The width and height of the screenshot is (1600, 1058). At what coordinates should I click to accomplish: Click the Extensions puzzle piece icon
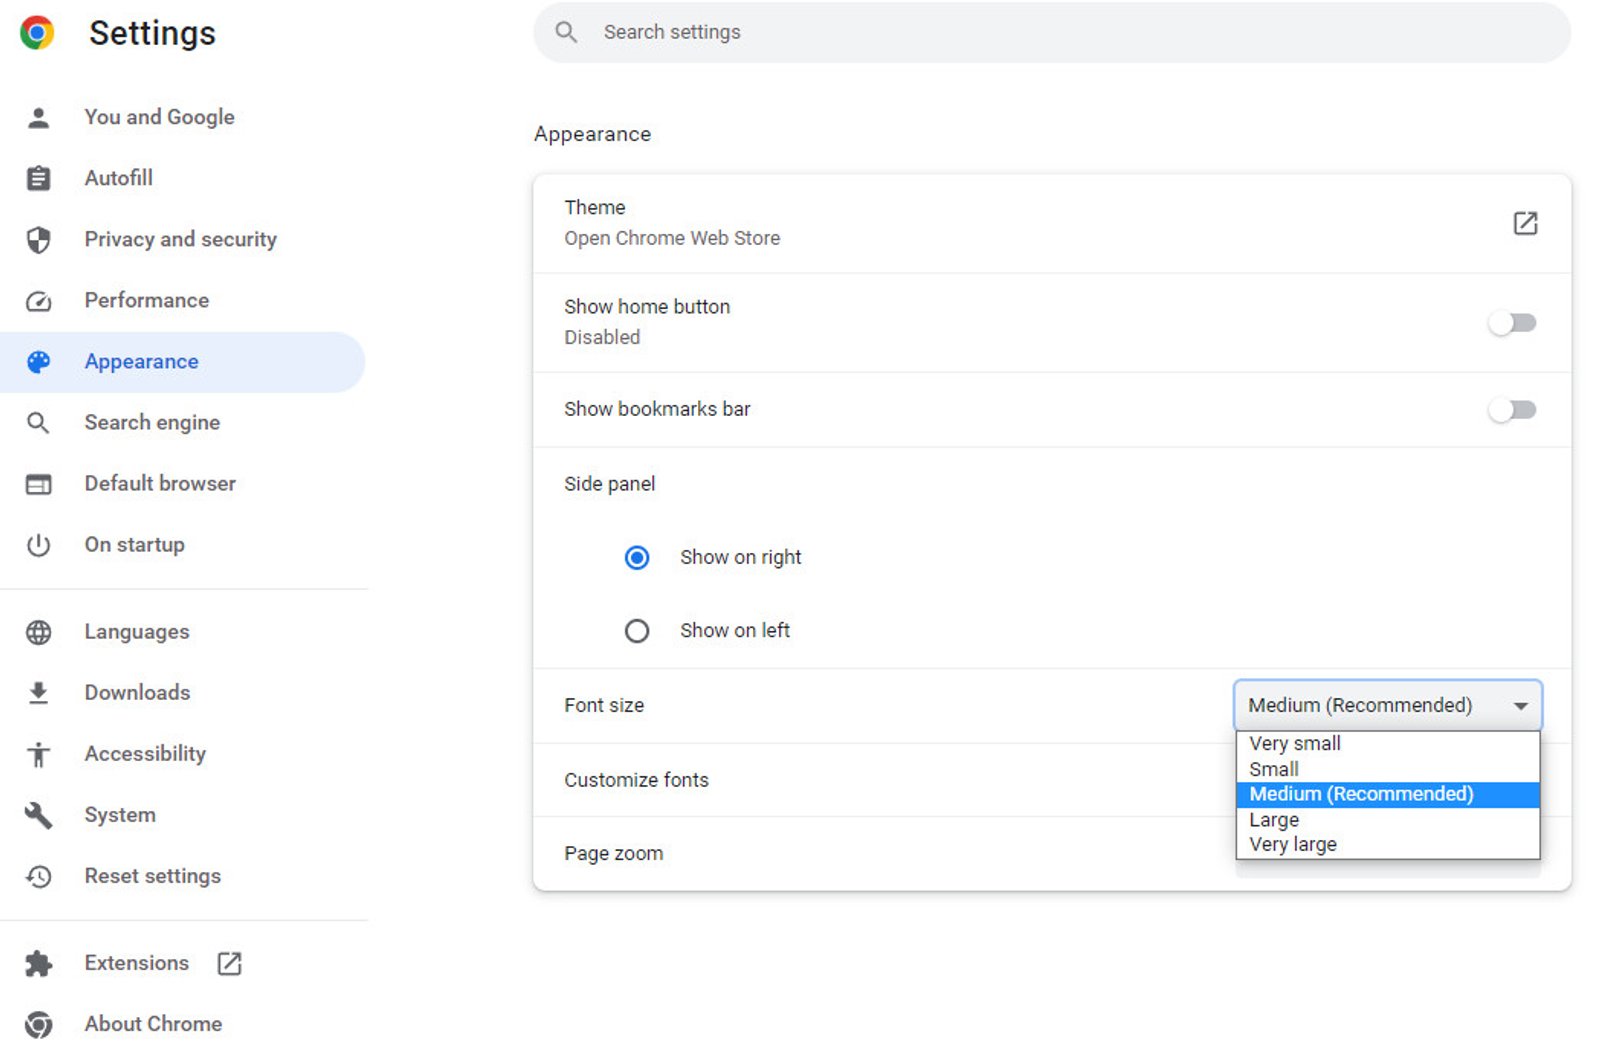coord(38,963)
